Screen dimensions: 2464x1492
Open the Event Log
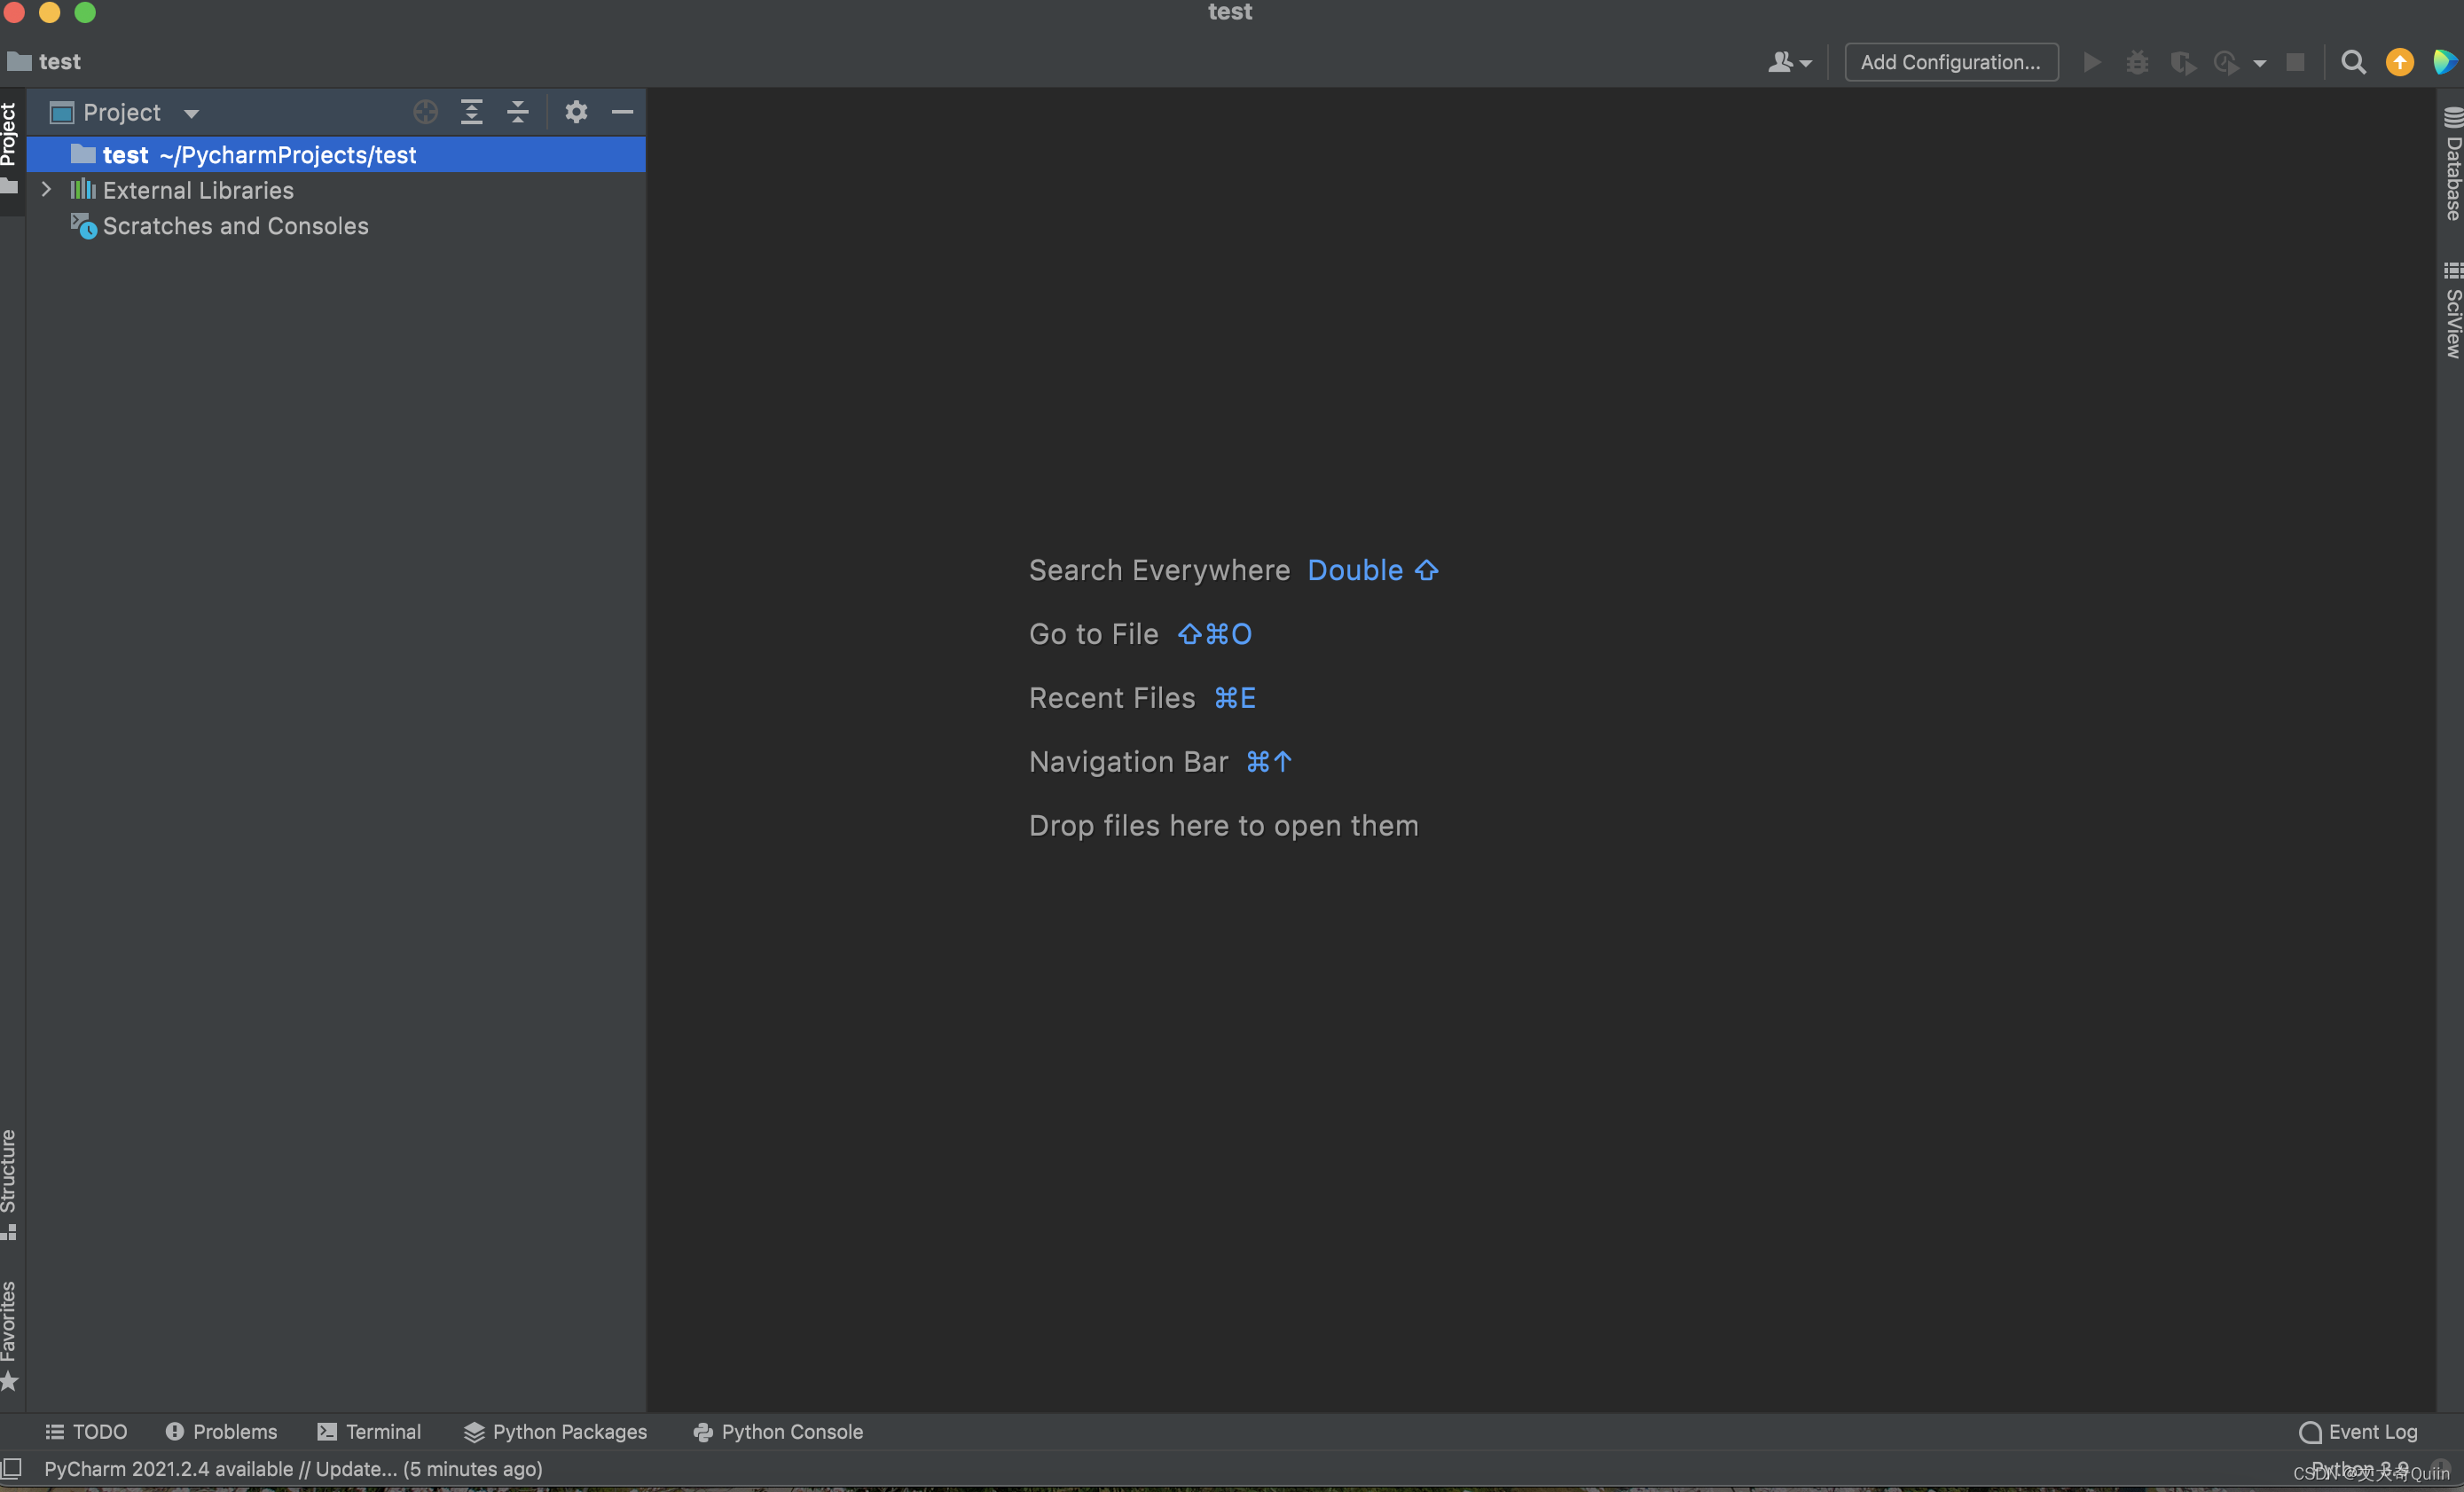2358,1431
